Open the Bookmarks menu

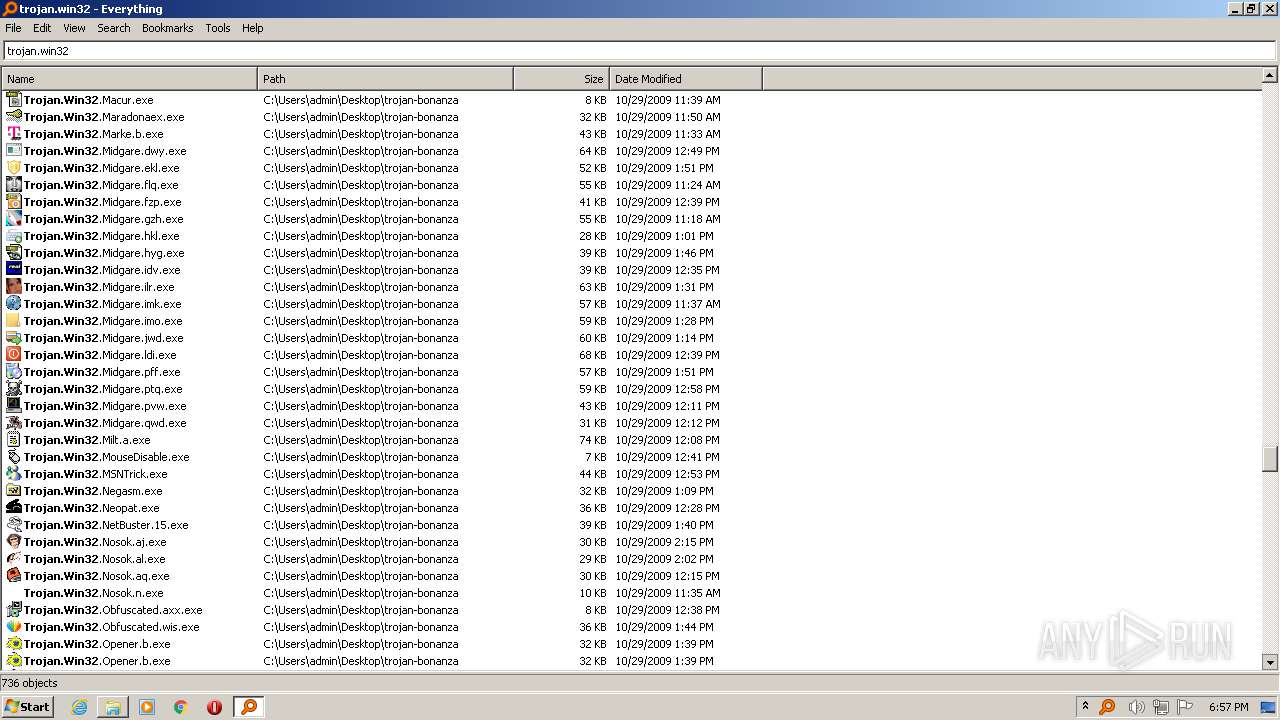(167, 28)
